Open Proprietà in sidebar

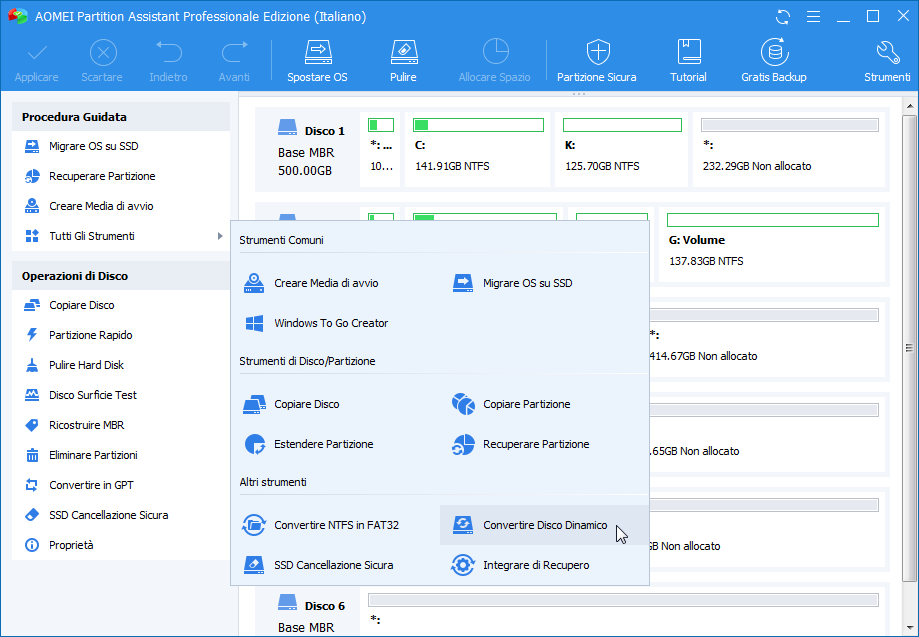point(120,544)
